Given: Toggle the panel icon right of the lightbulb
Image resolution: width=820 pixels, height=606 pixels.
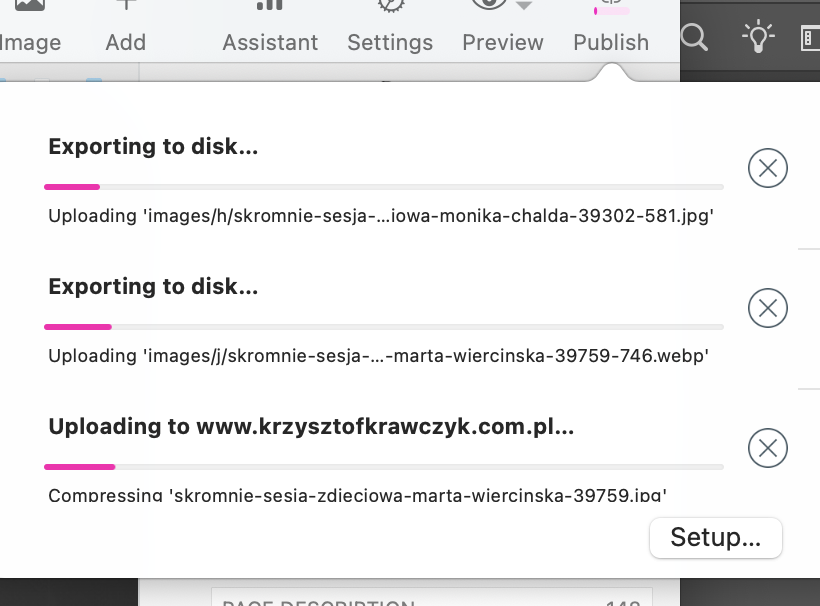Looking at the screenshot, I should (x=811, y=38).
